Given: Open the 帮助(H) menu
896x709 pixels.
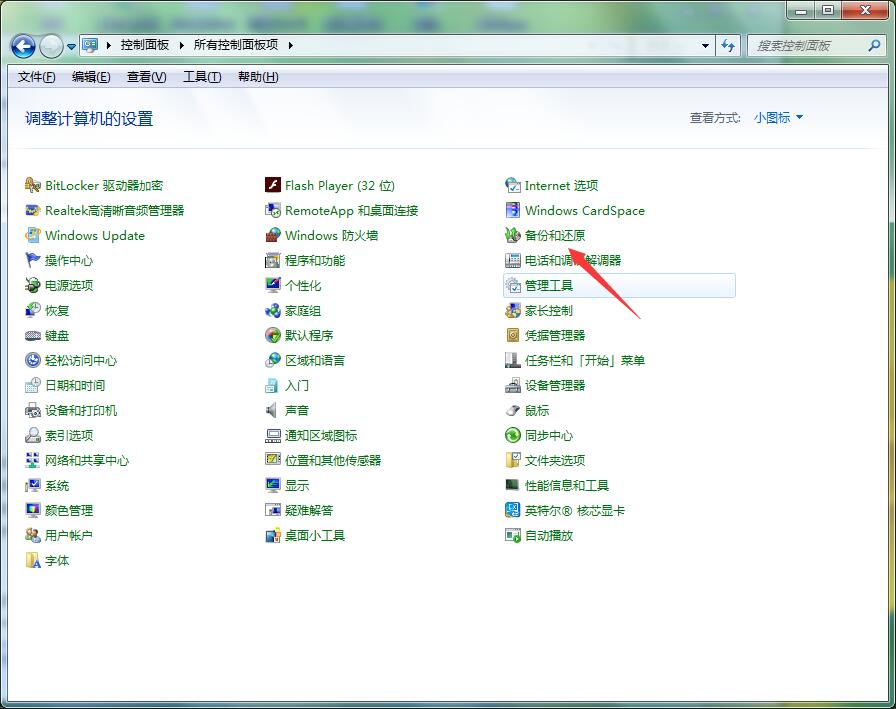Looking at the screenshot, I should pyautogui.click(x=258, y=77).
